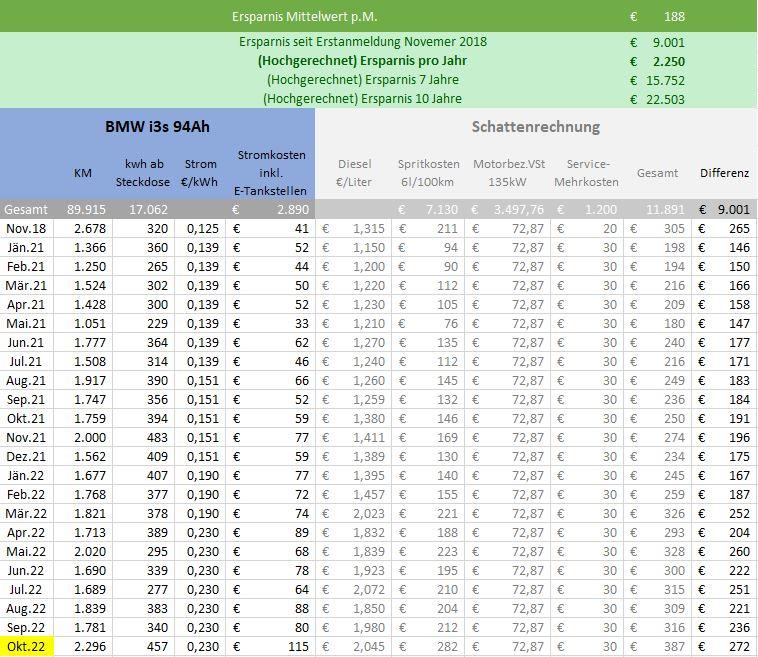
Task: Click strom price 0,151 in Aug.21 row
Action: (x=203, y=380)
